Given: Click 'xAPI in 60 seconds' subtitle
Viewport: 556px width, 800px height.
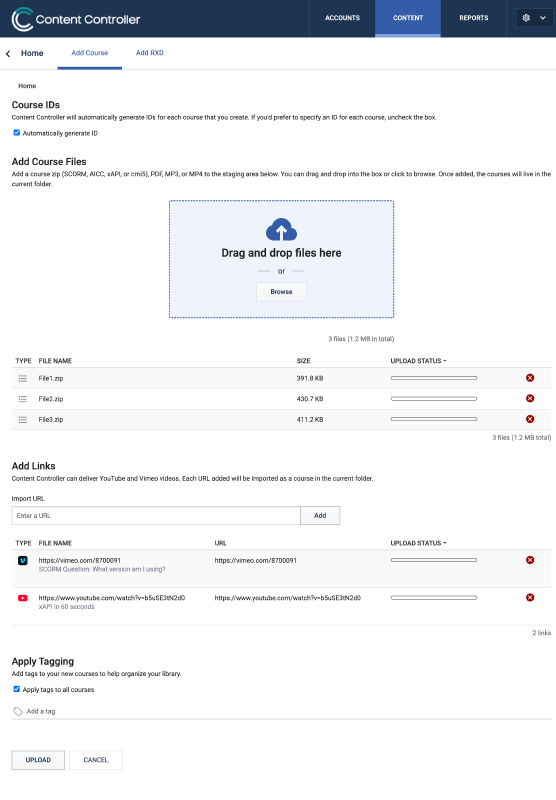Looking at the screenshot, I should 67,607.
